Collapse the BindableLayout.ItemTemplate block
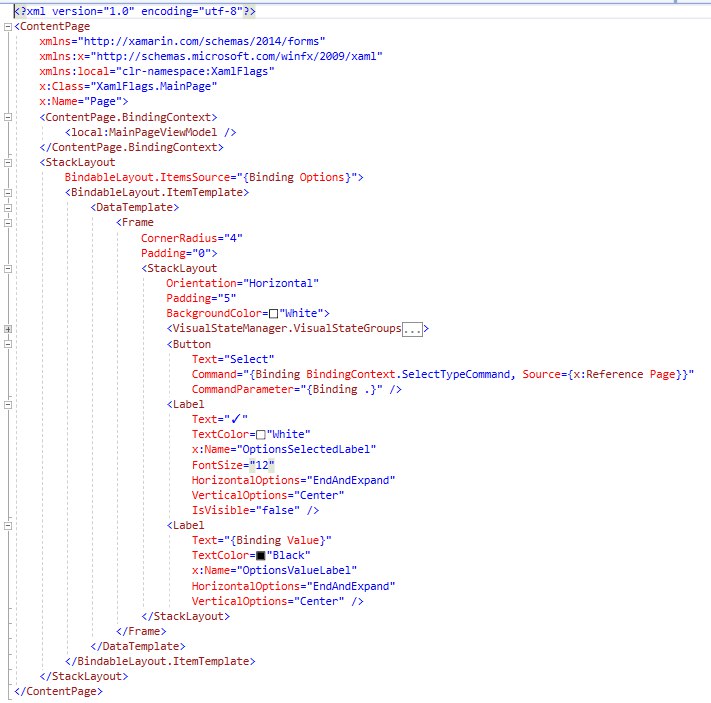711x703 pixels. [x=8, y=193]
